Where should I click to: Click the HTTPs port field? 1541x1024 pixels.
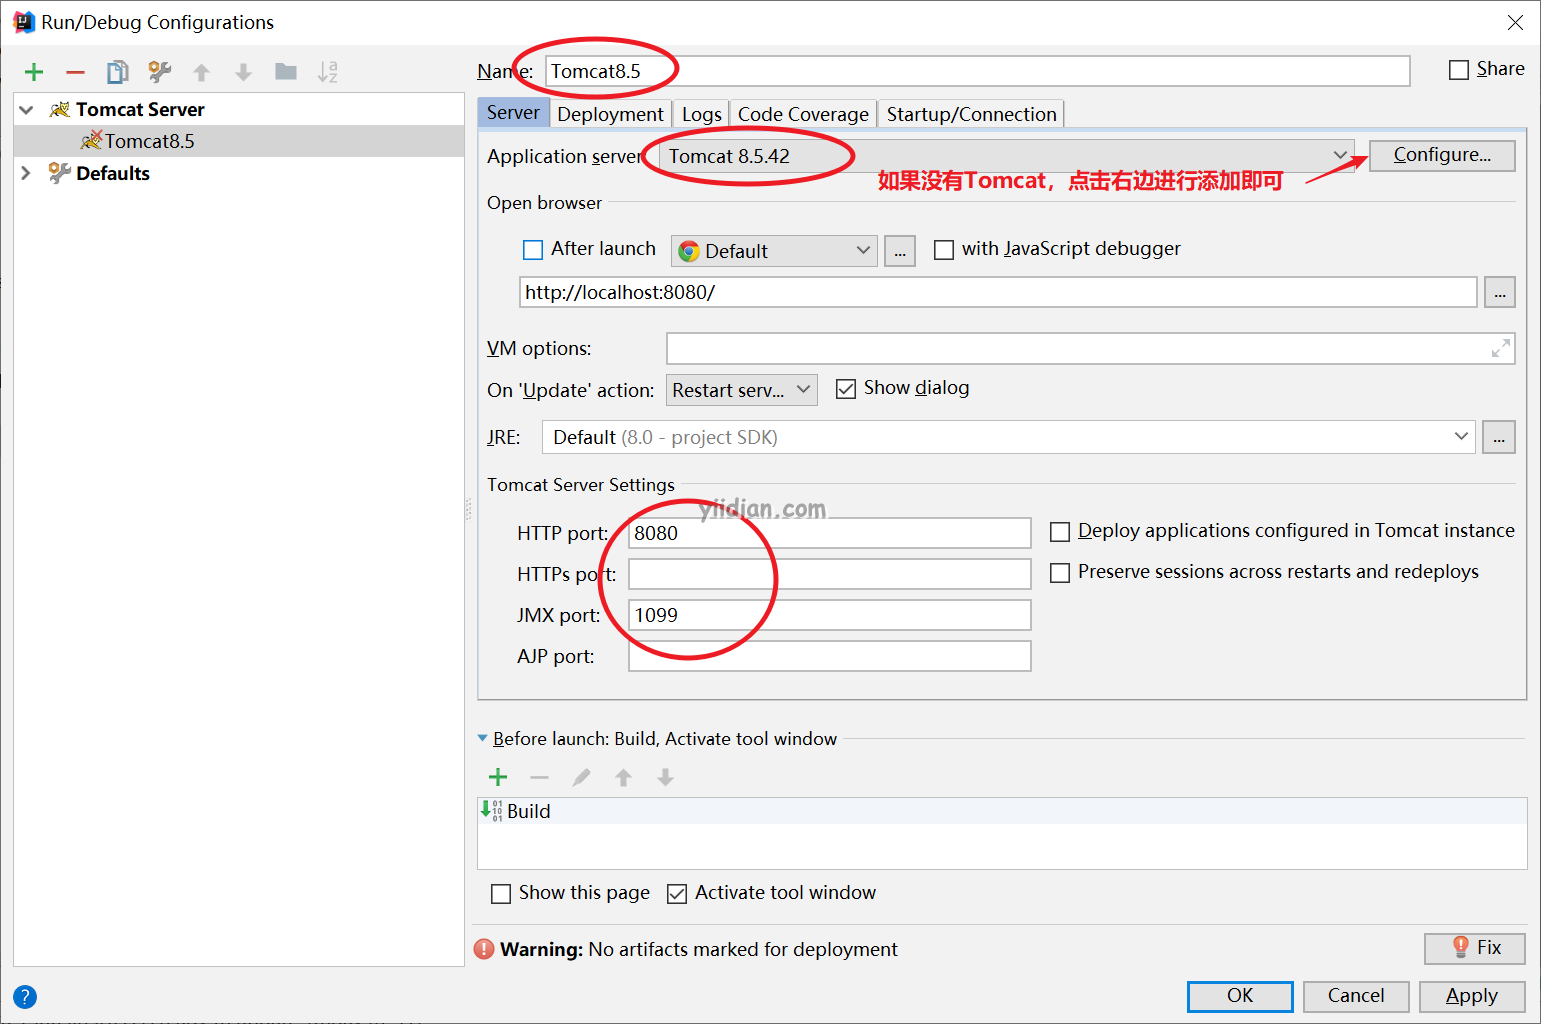[x=830, y=574]
